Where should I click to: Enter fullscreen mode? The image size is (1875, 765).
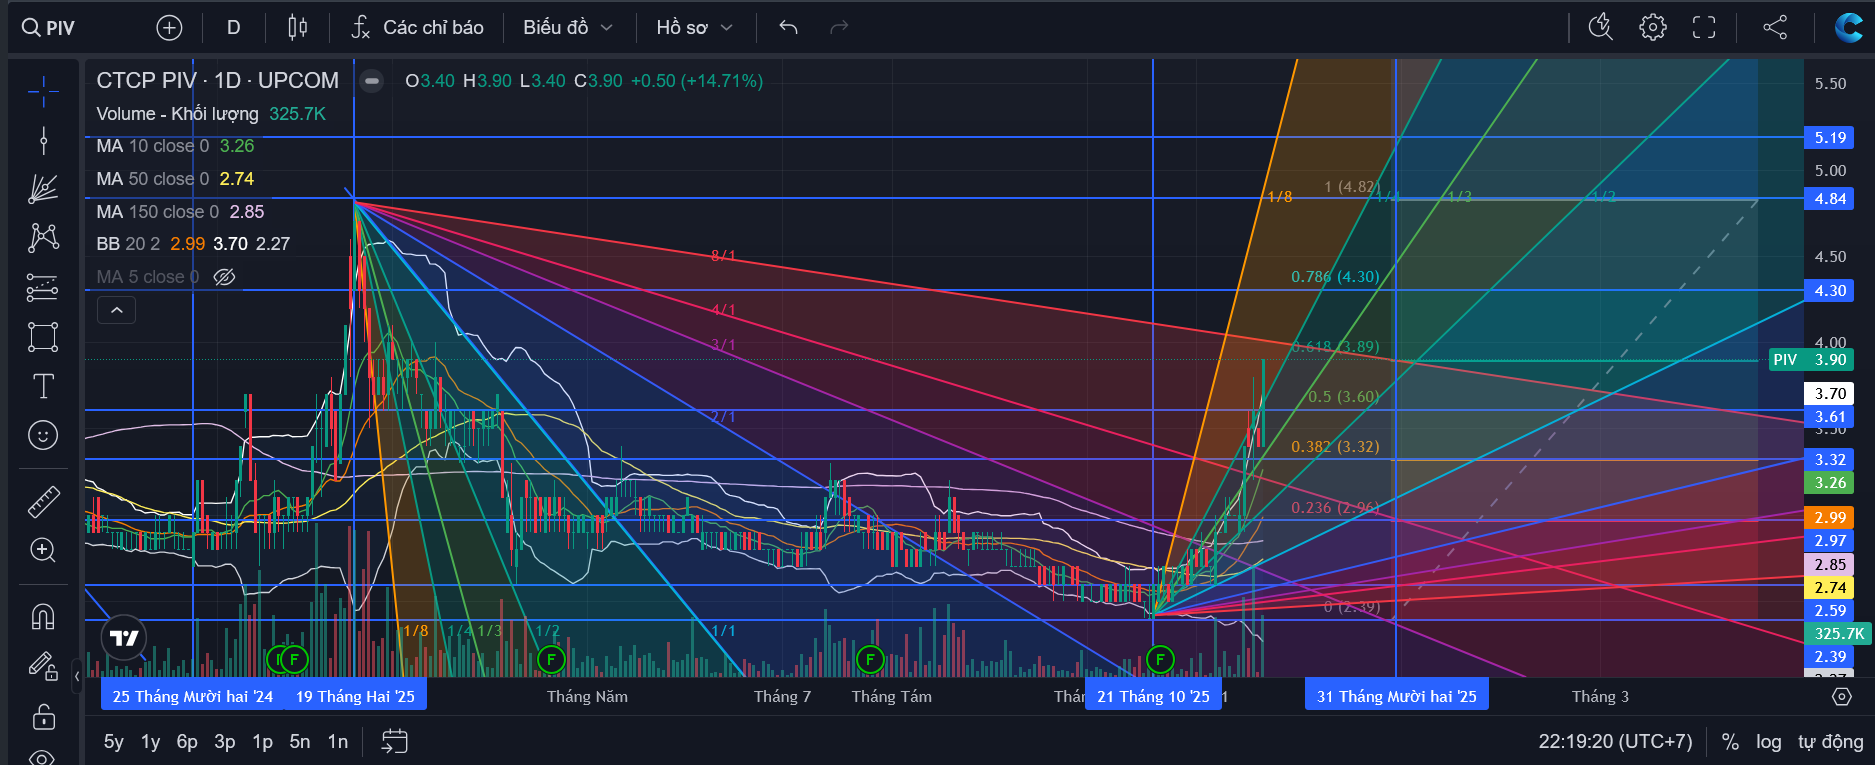tap(1704, 28)
